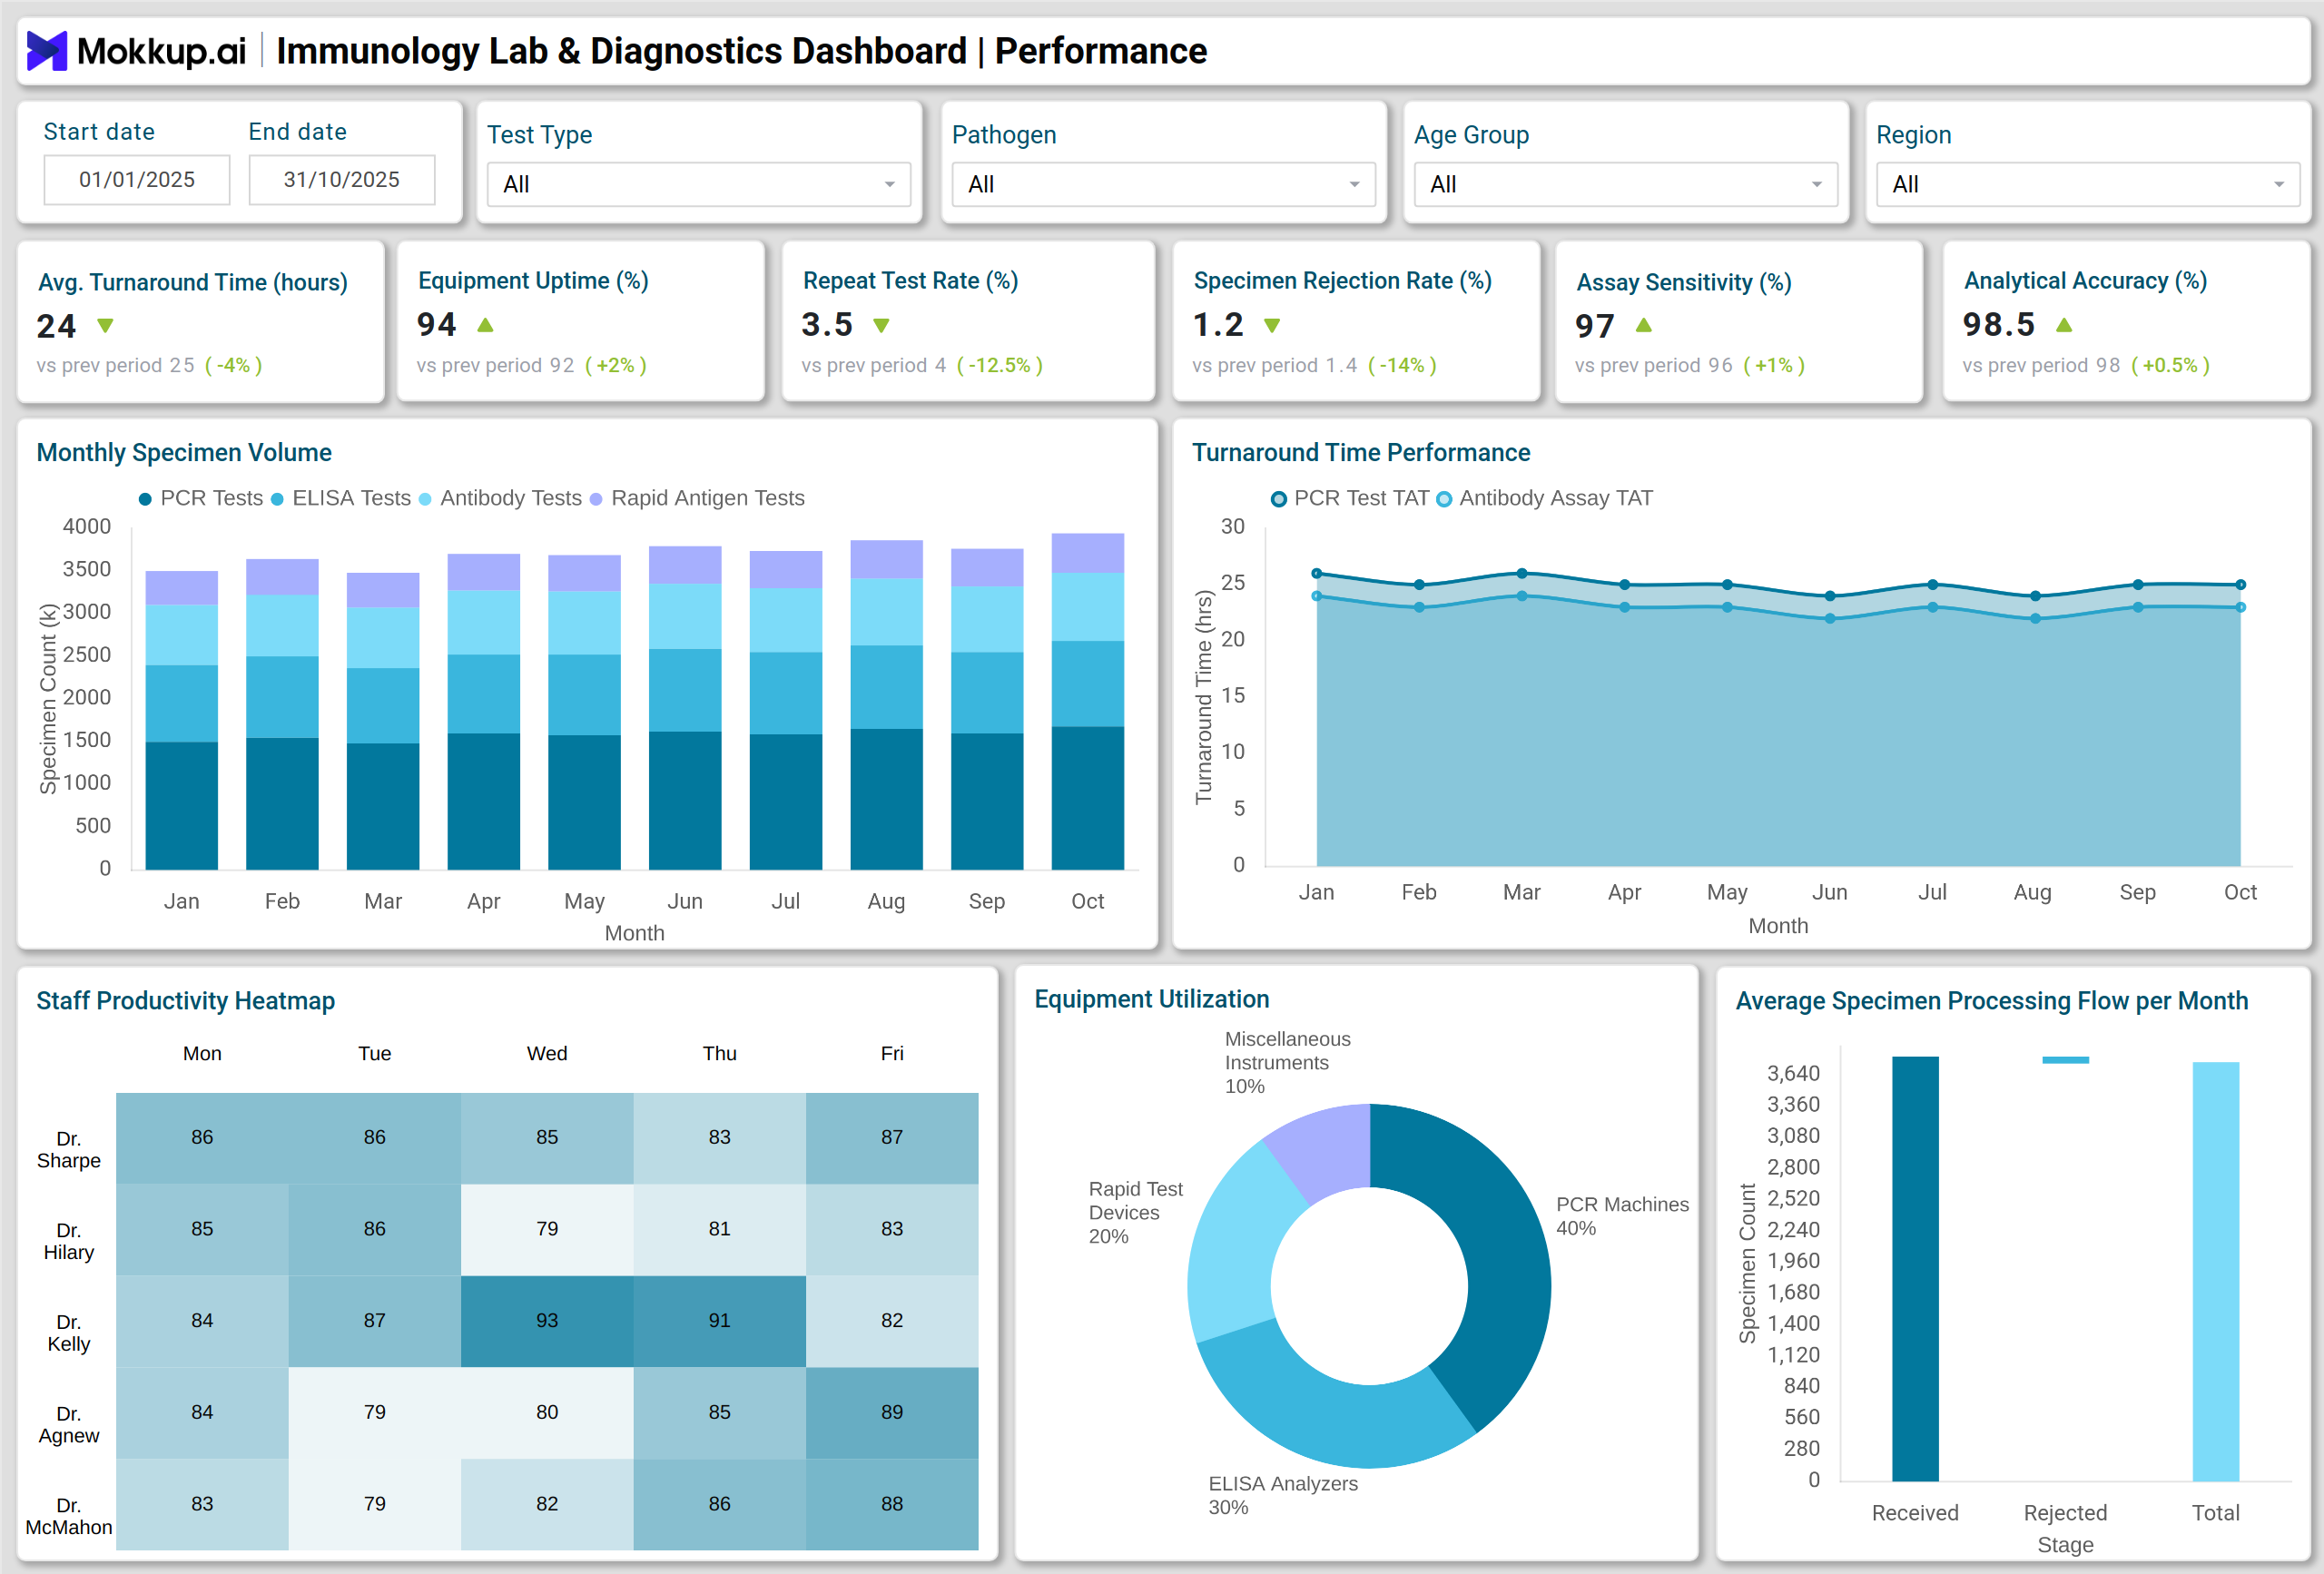The height and width of the screenshot is (1574, 2324).
Task: Click the Received bar in processing flow chart
Action: 1915,1268
